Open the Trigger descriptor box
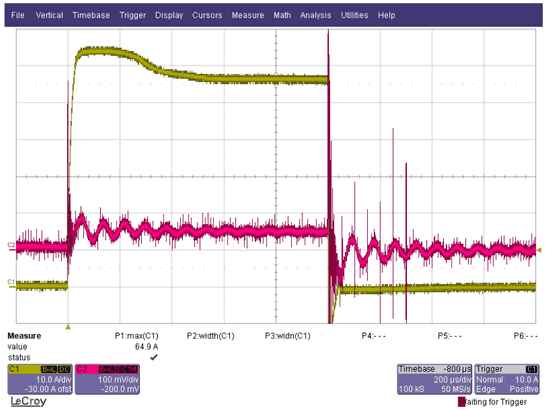This screenshot has height=410, width=546. 507,379
